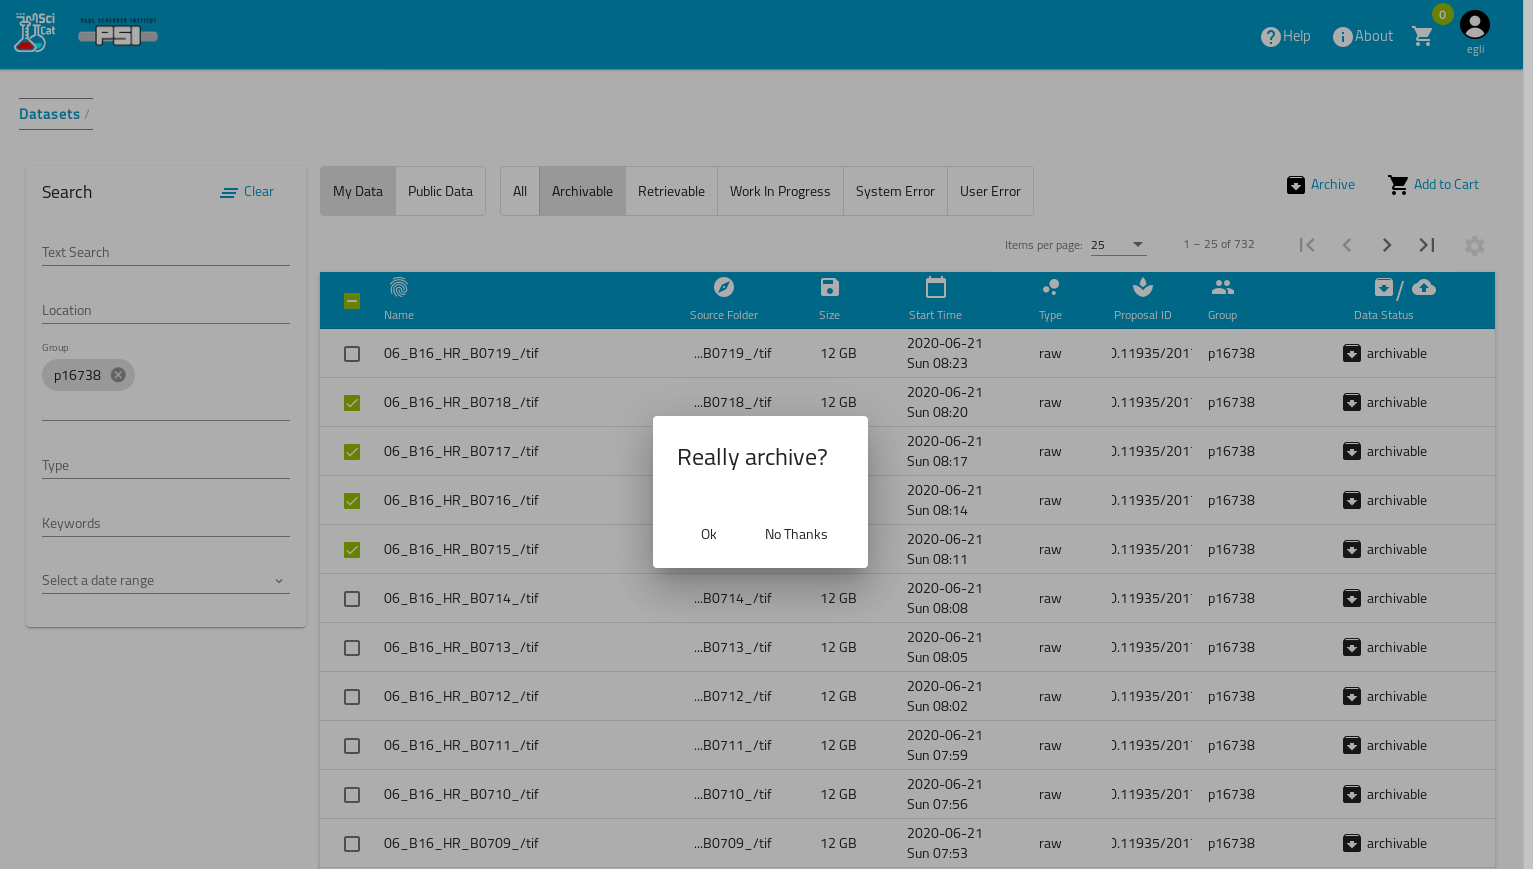The width and height of the screenshot is (1533, 869).
Task: Uncheck the 06_B16_HR_B0717_/tif row checkbox
Action: (352, 452)
